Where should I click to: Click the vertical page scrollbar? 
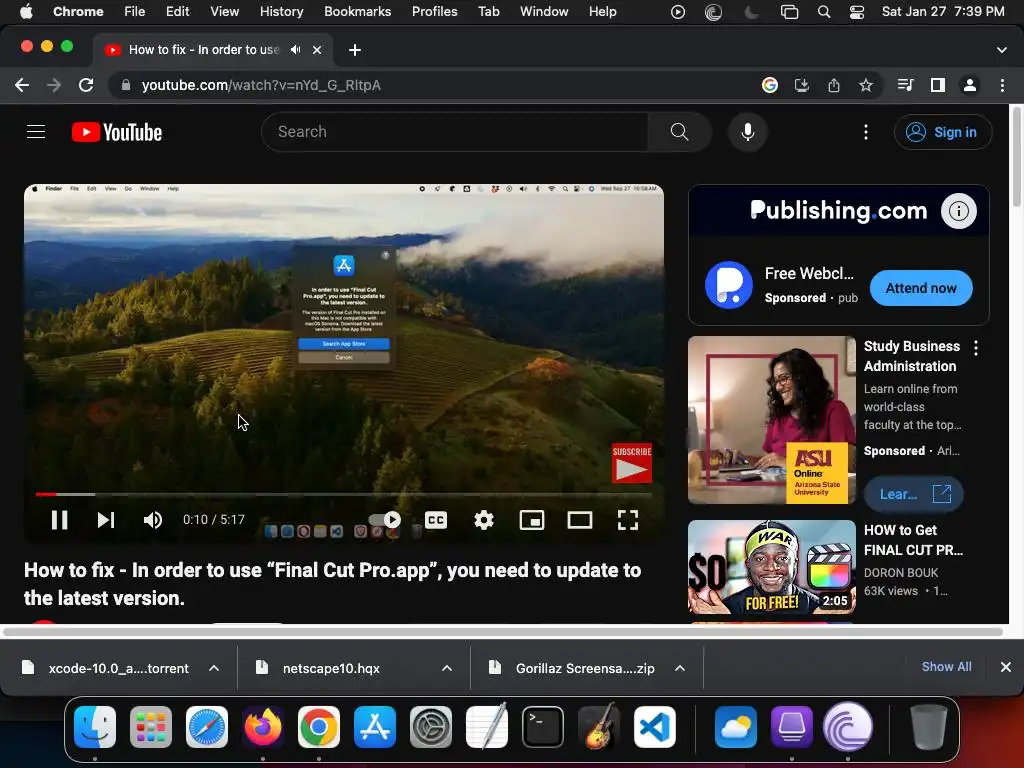pos(1016,157)
